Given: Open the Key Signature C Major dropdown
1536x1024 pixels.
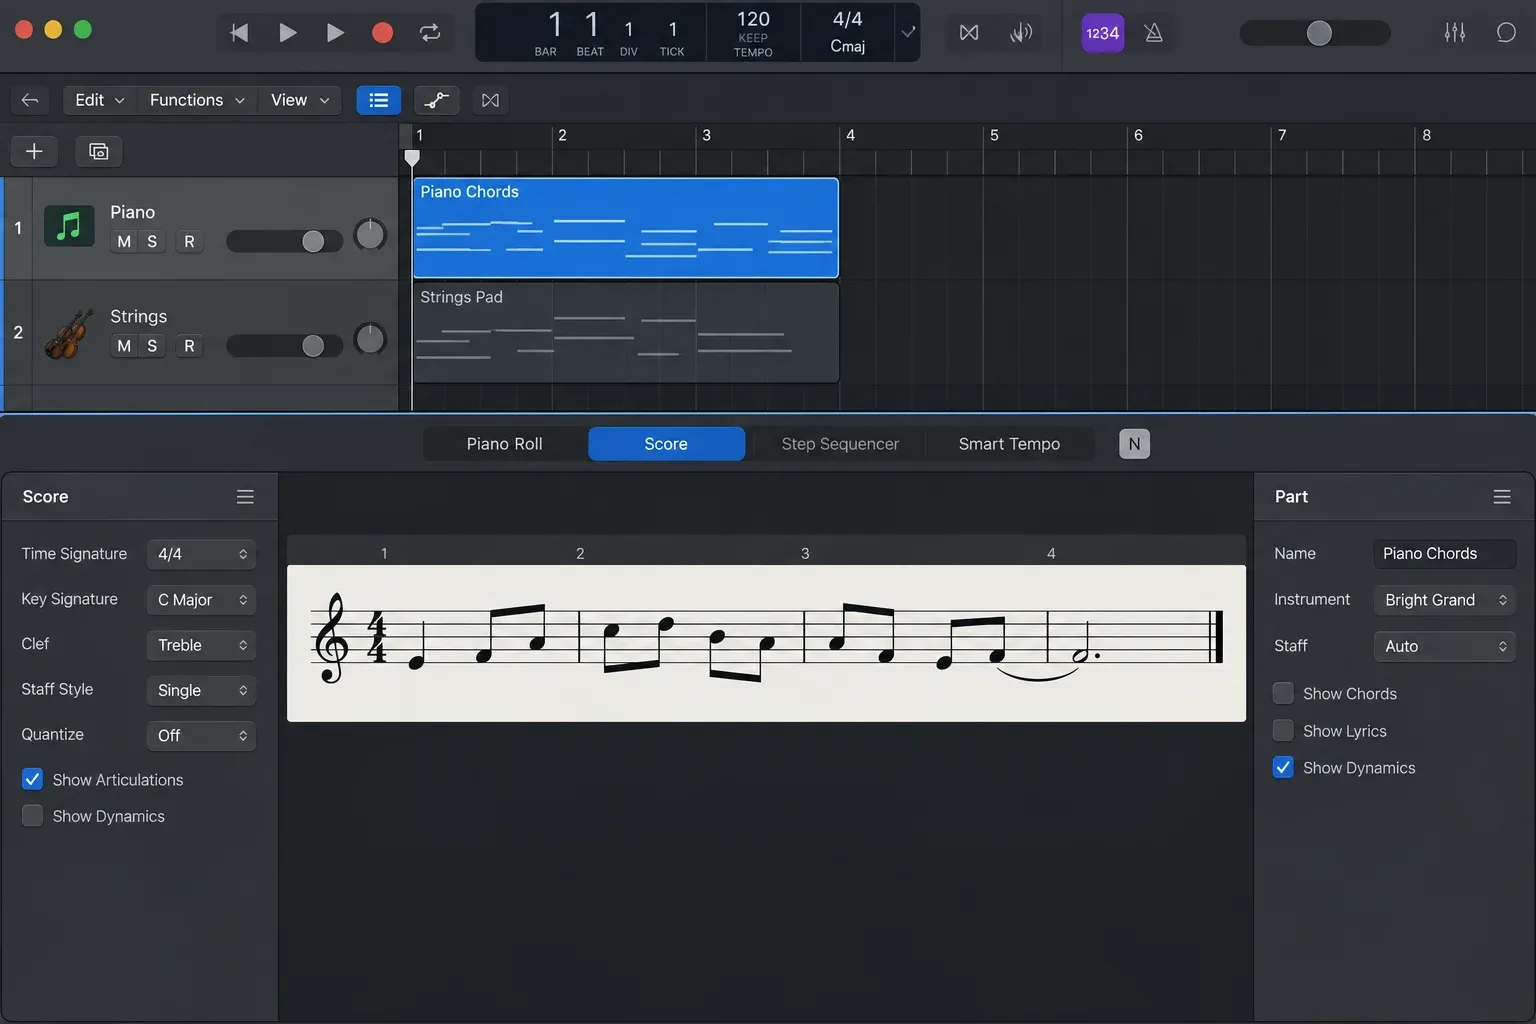Looking at the screenshot, I should click(x=202, y=600).
